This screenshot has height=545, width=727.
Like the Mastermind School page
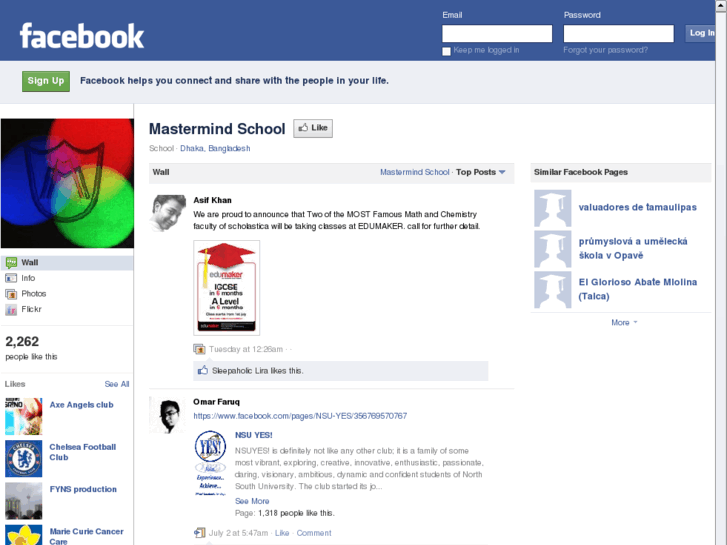pos(313,128)
